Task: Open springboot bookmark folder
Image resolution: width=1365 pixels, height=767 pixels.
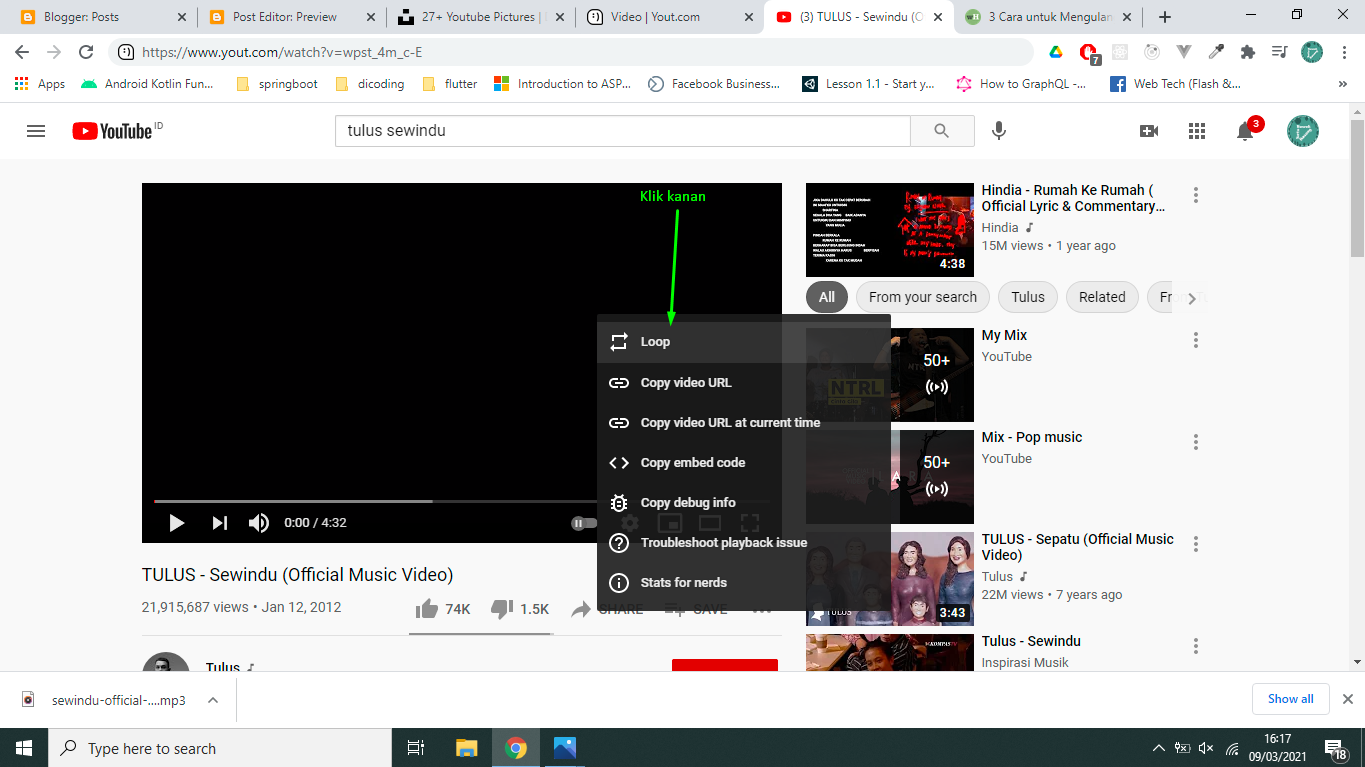Action: coord(277,84)
